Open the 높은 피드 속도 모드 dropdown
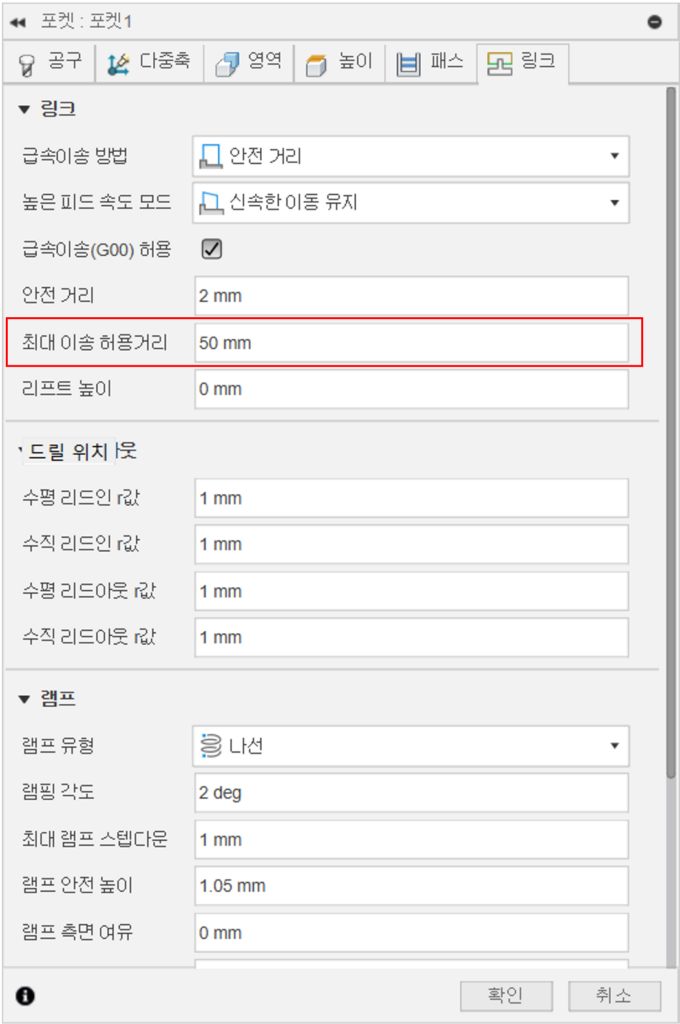The width and height of the screenshot is (680, 1024). 411,203
